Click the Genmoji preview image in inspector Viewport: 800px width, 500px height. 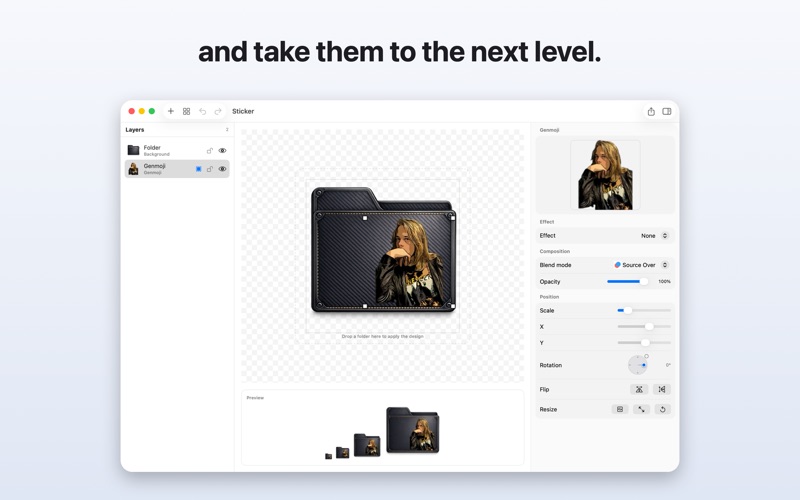[x=605, y=174]
